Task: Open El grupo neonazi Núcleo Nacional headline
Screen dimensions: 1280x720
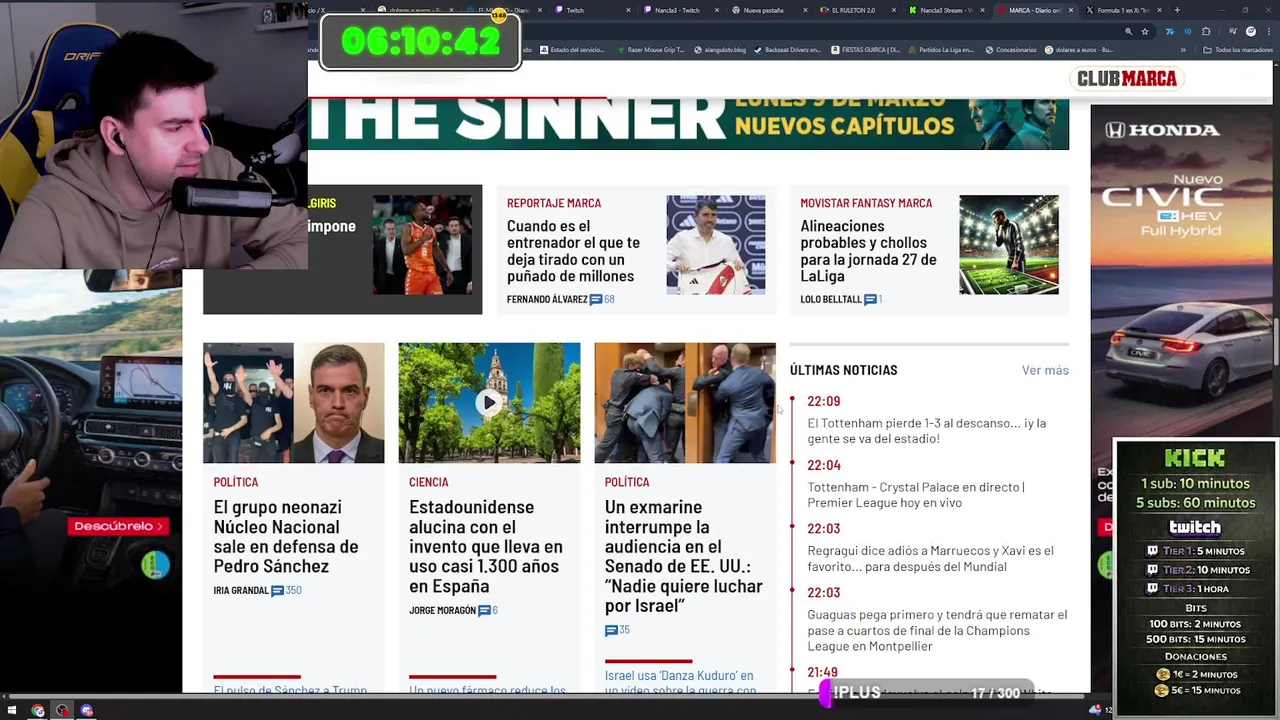Action: [x=286, y=536]
